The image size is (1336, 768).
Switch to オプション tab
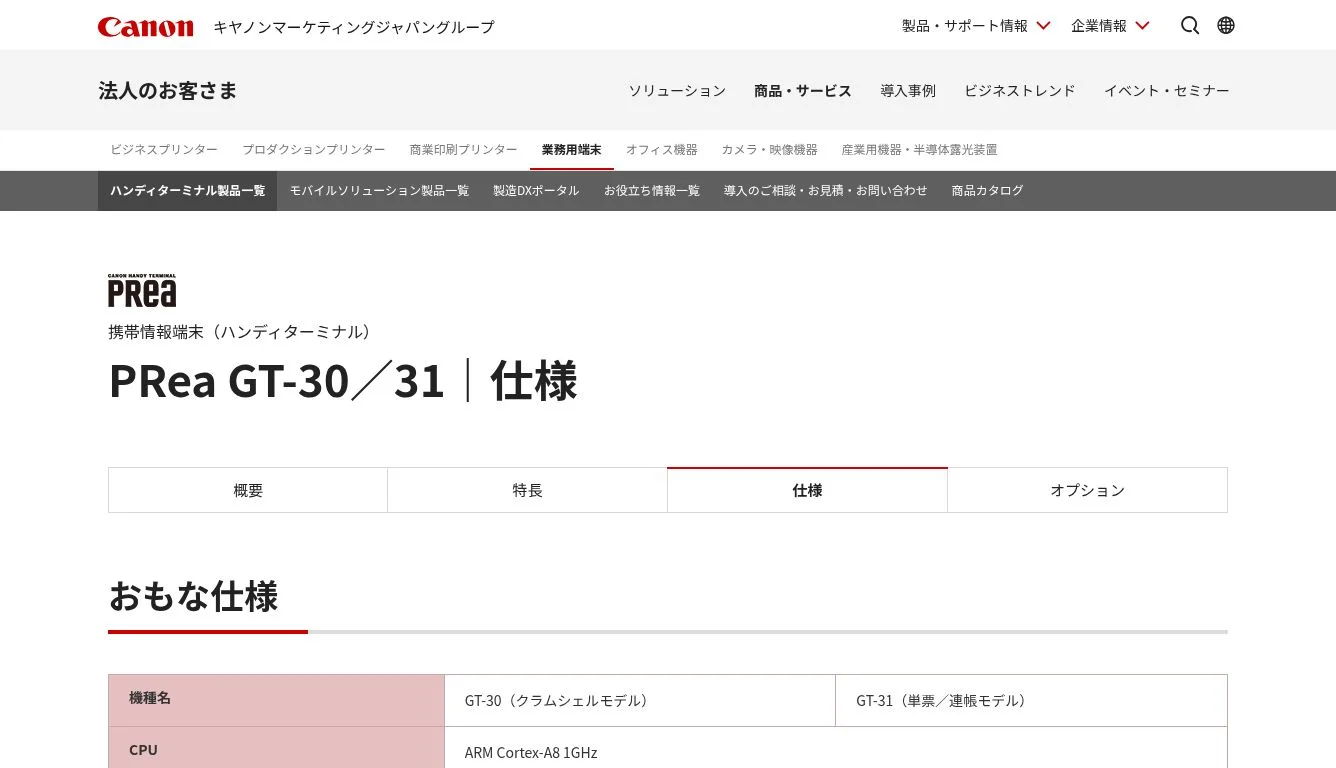click(1088, 490)
